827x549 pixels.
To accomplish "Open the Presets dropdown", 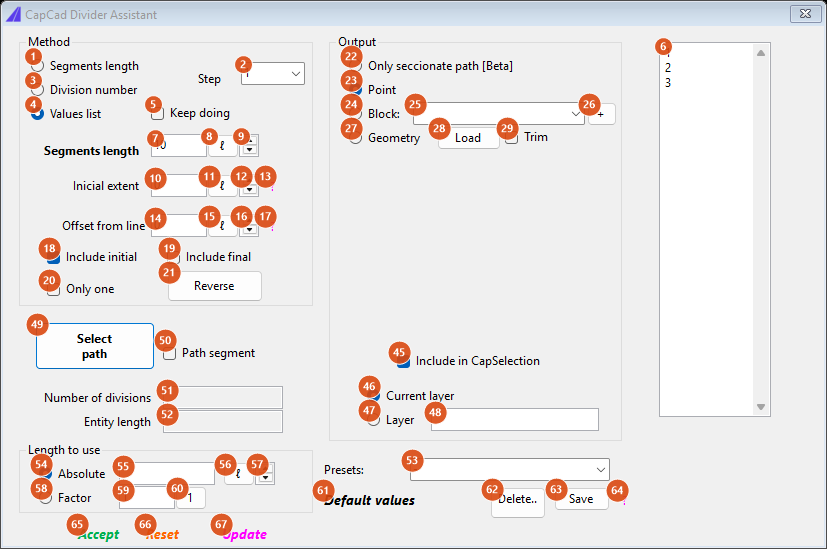I will 509,469.
